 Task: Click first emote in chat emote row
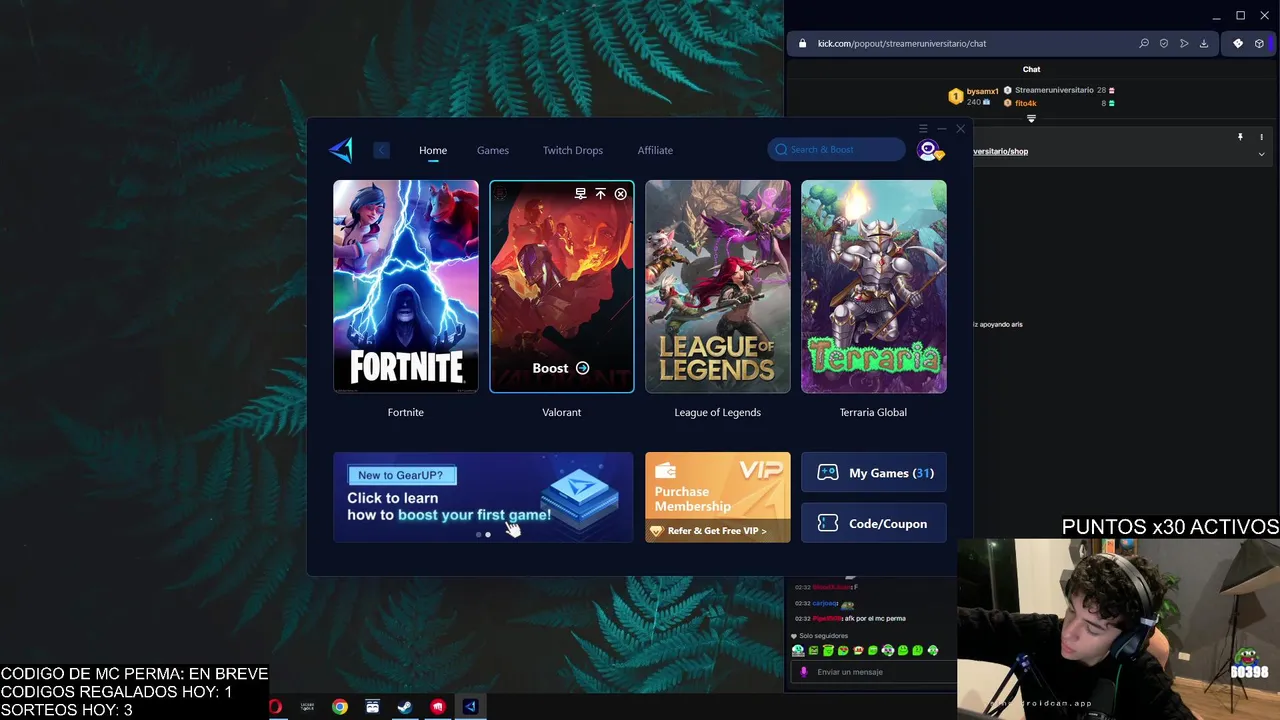798,651
